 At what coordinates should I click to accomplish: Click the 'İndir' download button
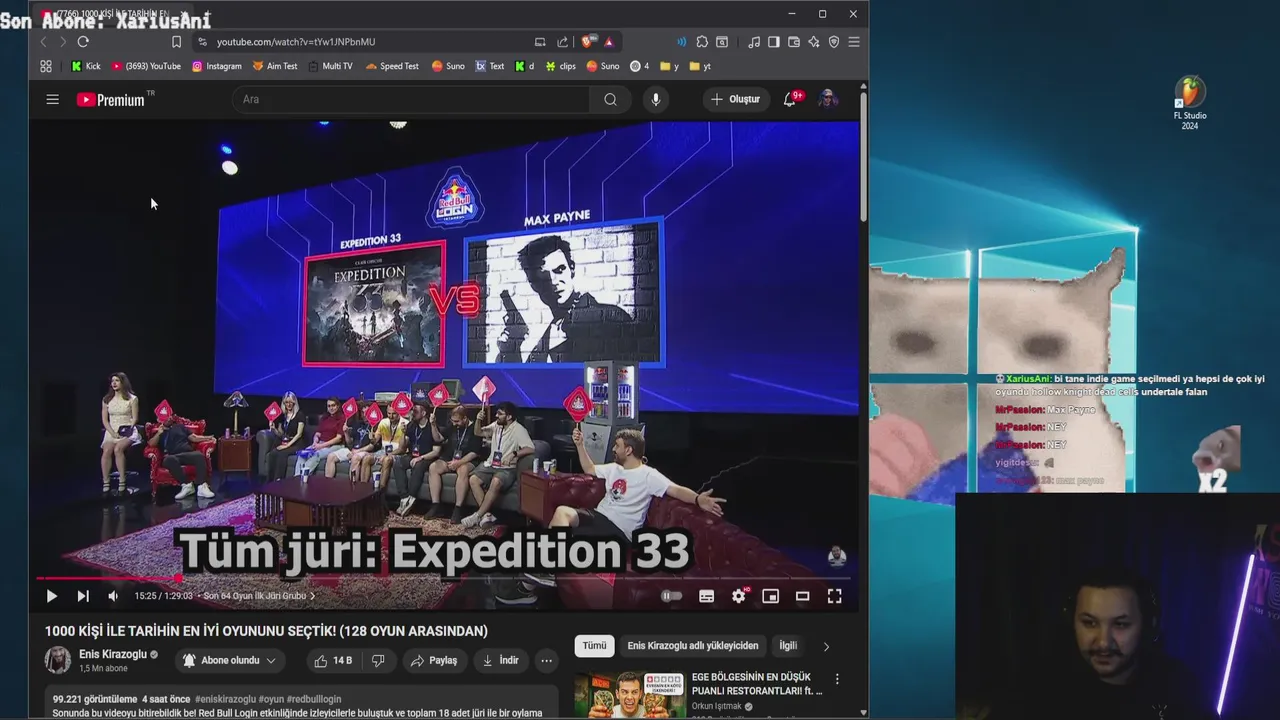pos(500,660)
